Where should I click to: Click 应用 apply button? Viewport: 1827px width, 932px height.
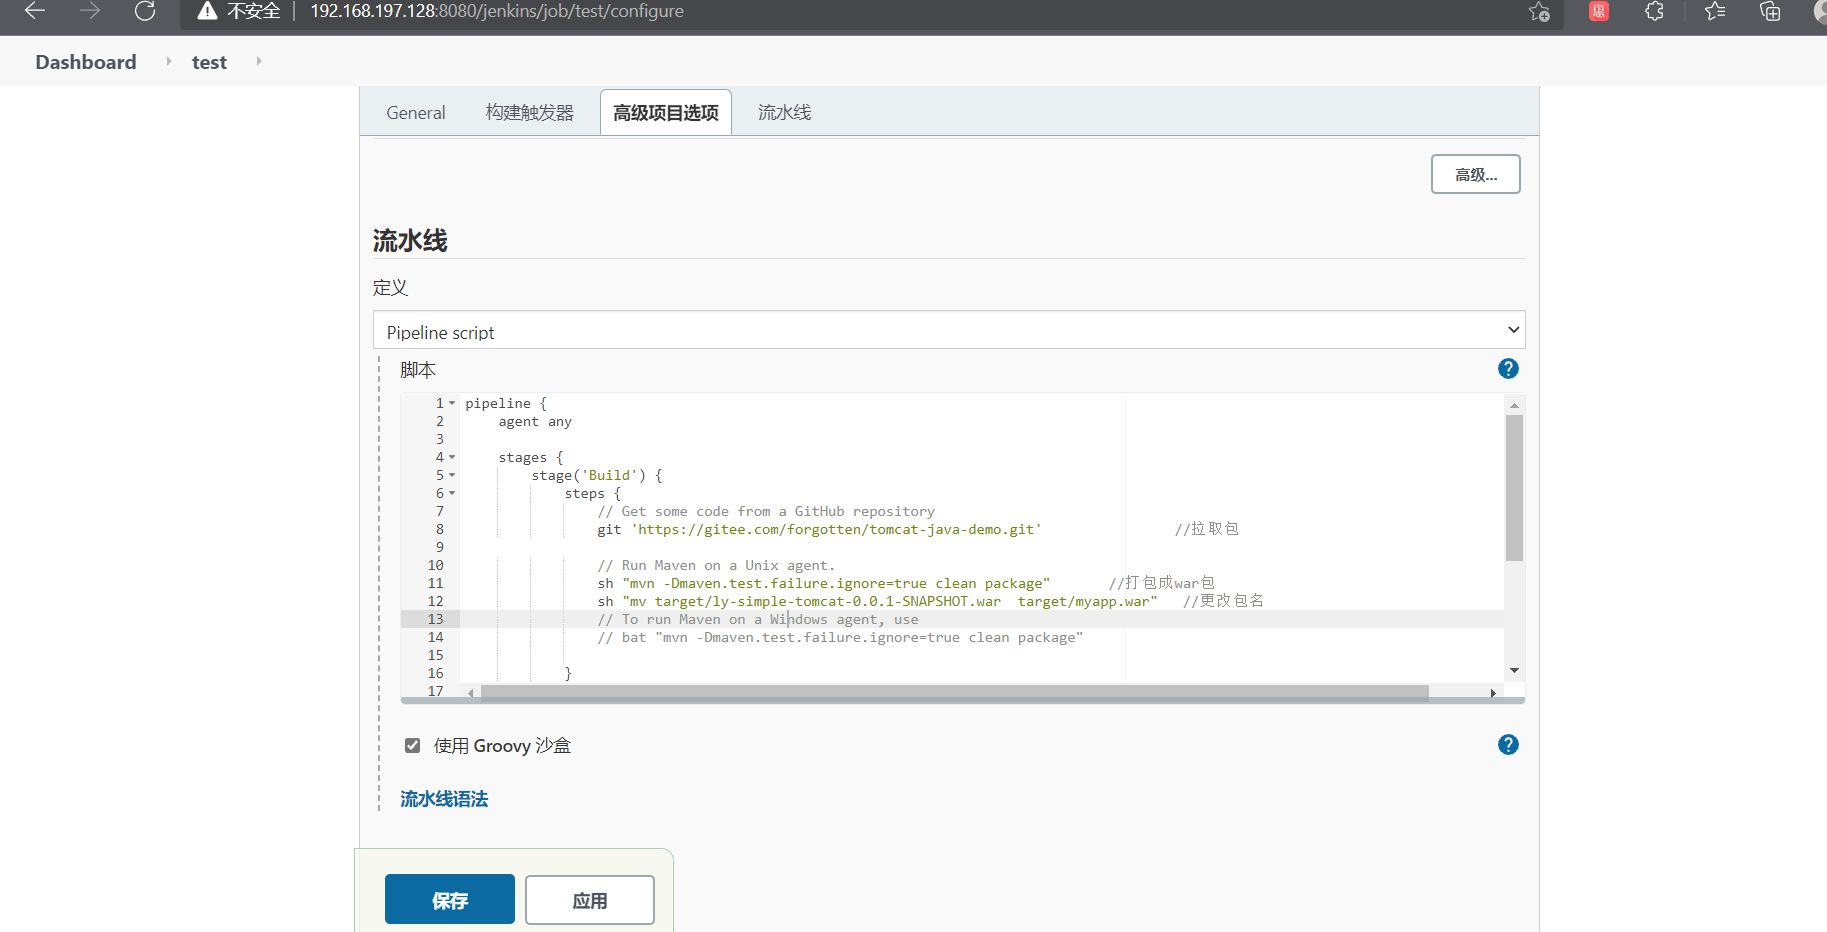pos(590,900)
